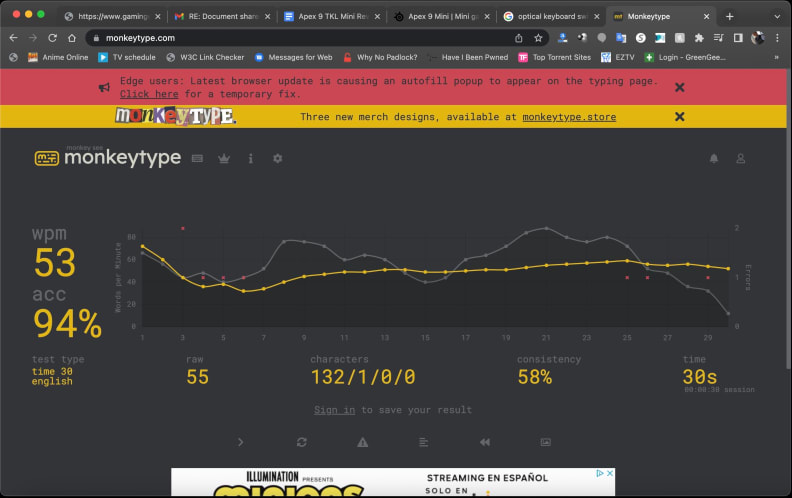Dismiss the yellow merch banner

pyautogui.click(x=680, y=117)
